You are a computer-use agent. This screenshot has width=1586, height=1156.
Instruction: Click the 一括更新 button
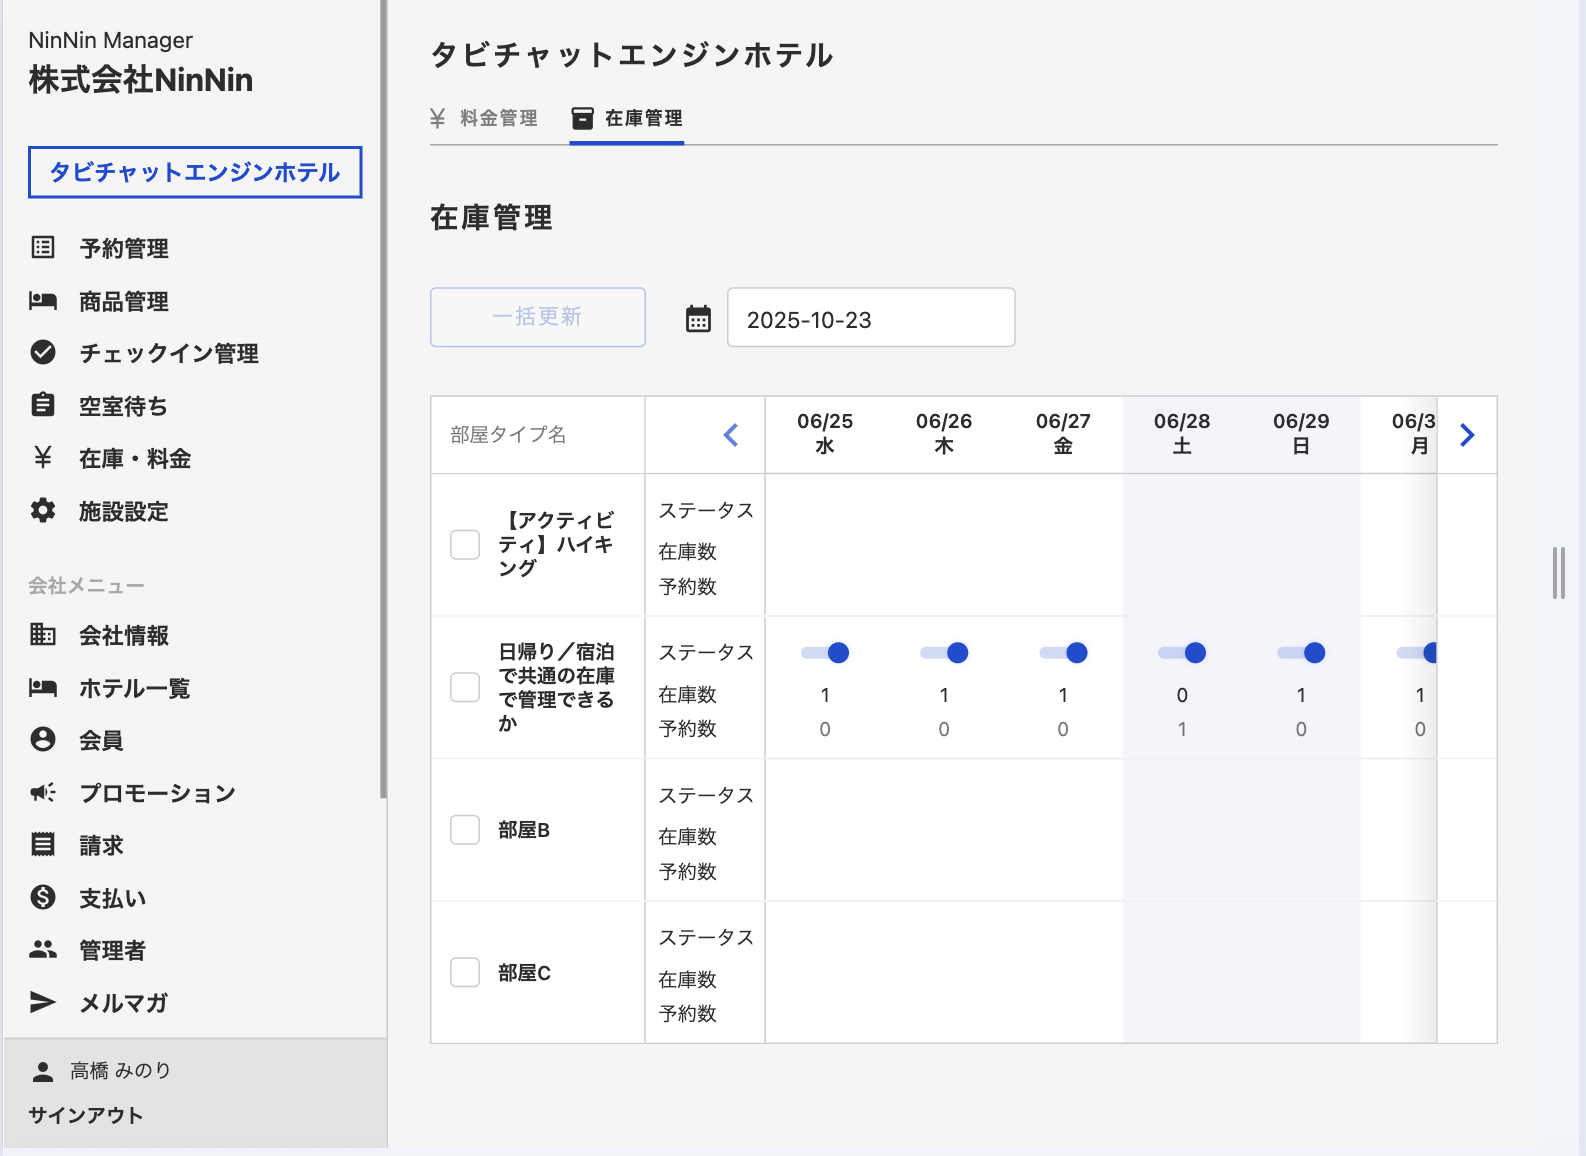(x=538, y=317)
